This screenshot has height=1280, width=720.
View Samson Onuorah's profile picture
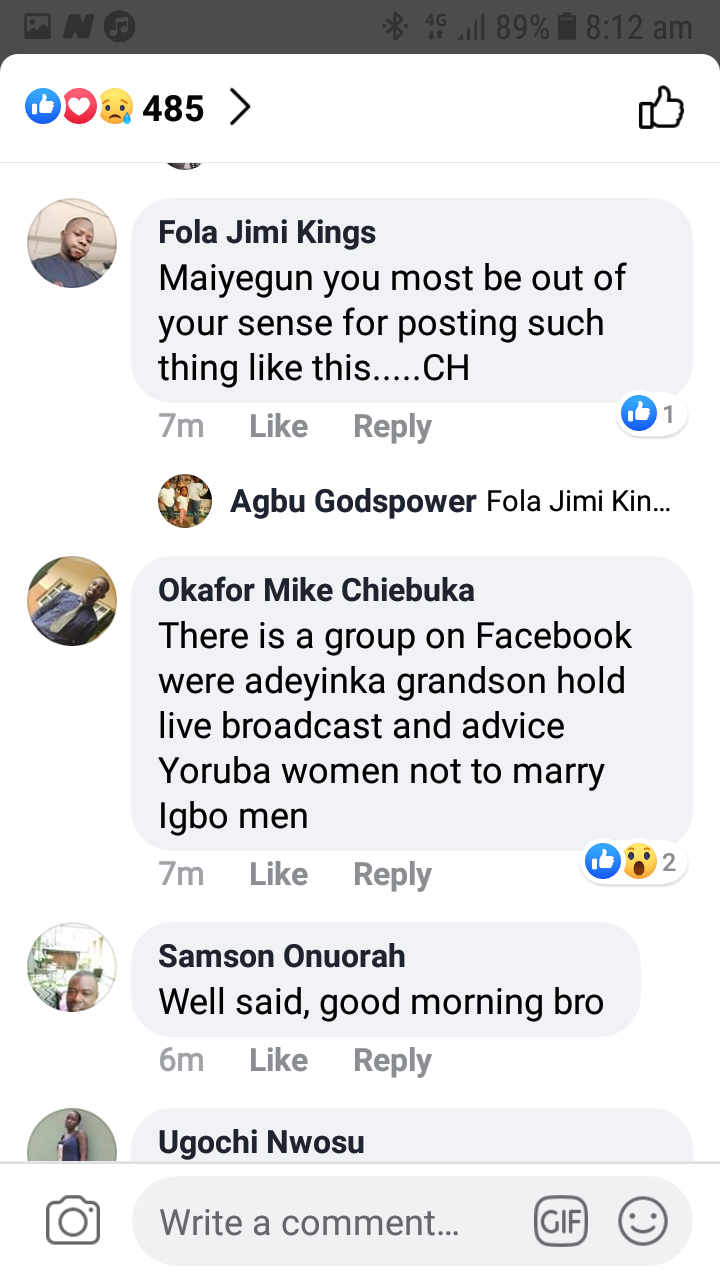coord(72,967)
